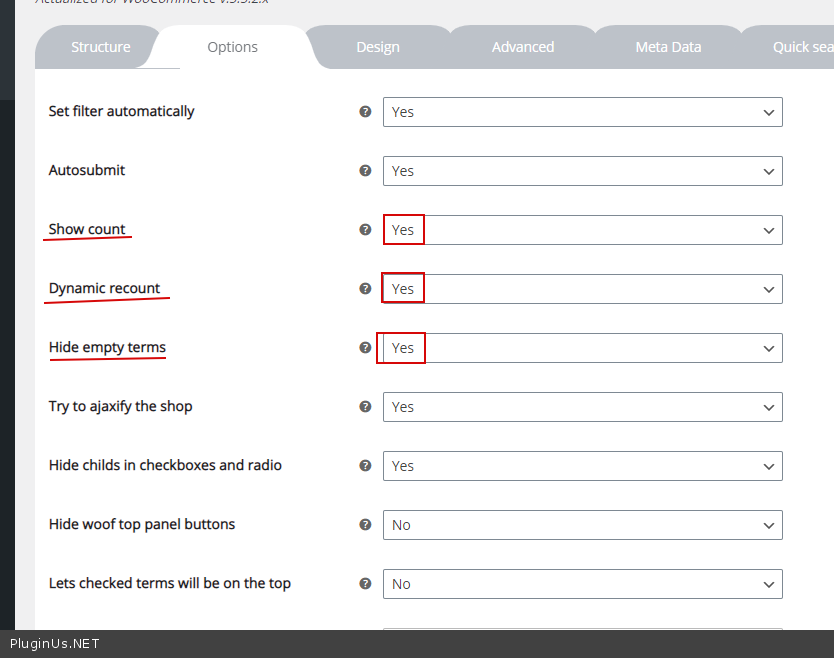The width and height of the screenshot is (834, 658).
Task: Click help icon next to Autosubmit
Action: click(365, 171)
